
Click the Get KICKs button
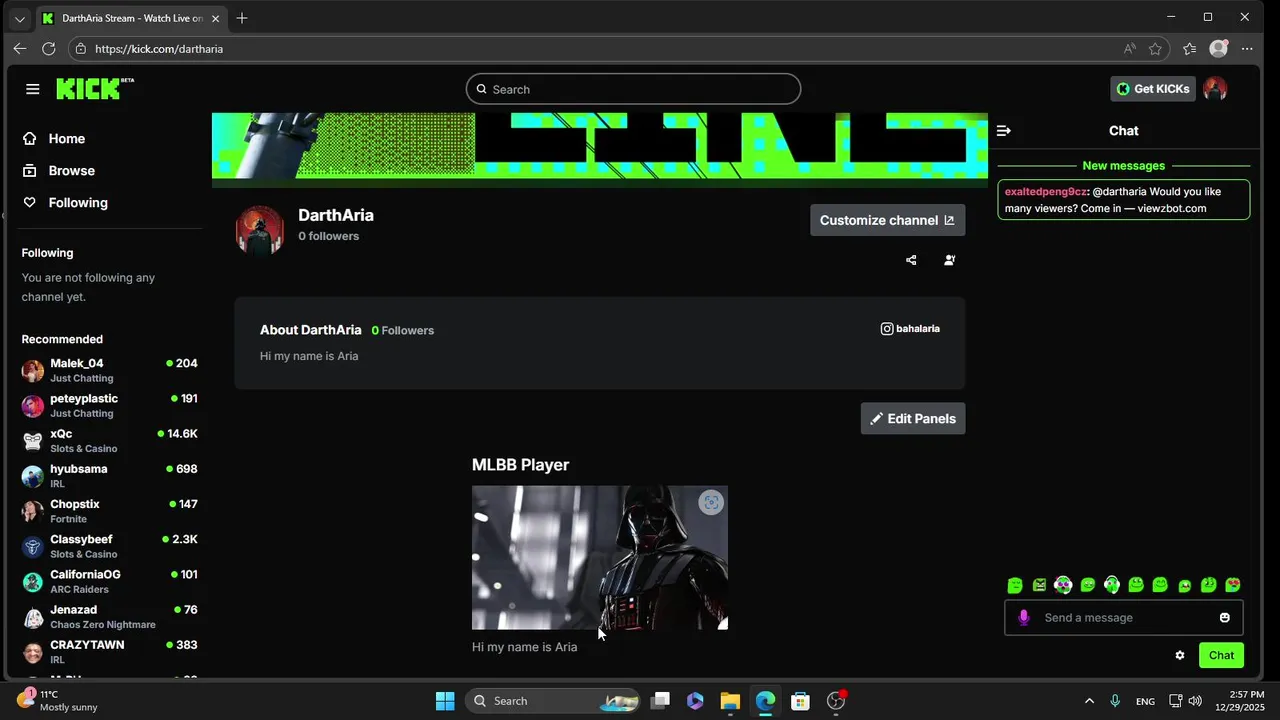click(1153, 89)
